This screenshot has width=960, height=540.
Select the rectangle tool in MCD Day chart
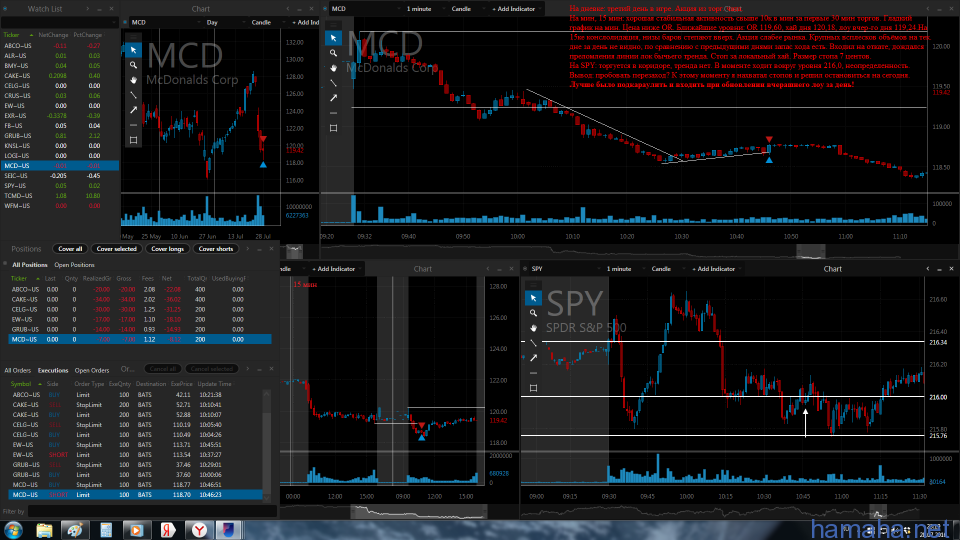click(x=133, y=140)
